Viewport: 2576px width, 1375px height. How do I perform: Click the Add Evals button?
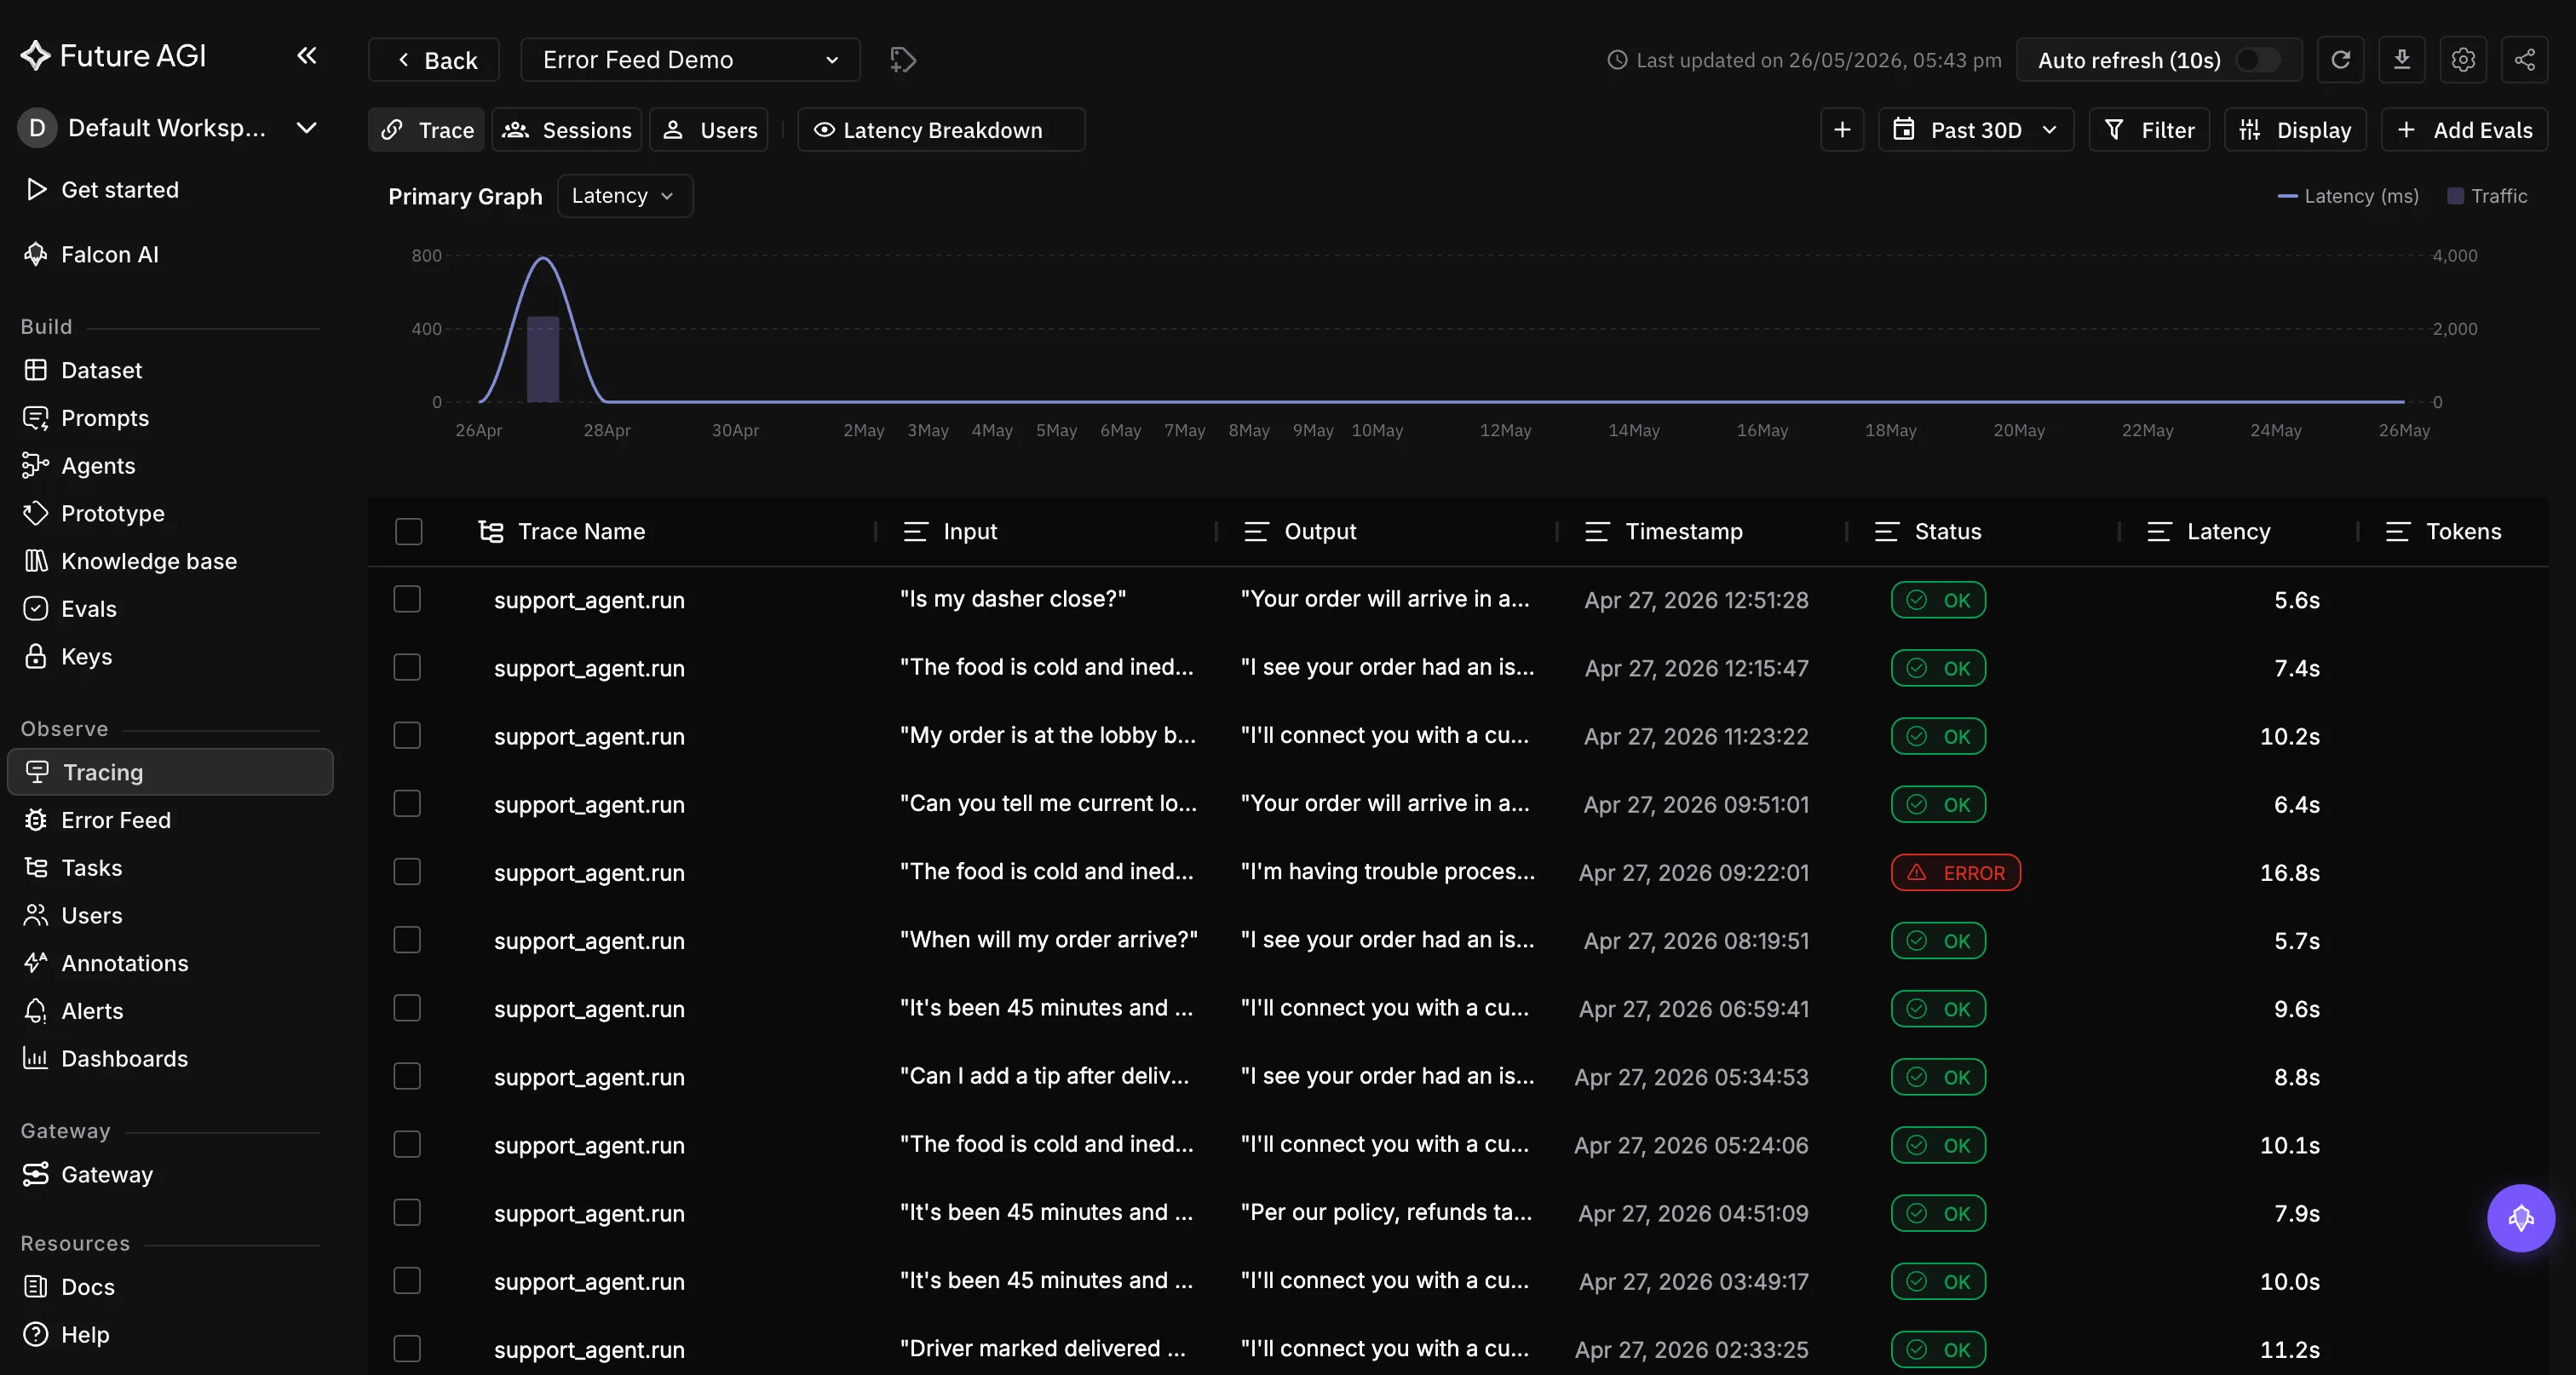(2464, 130)
